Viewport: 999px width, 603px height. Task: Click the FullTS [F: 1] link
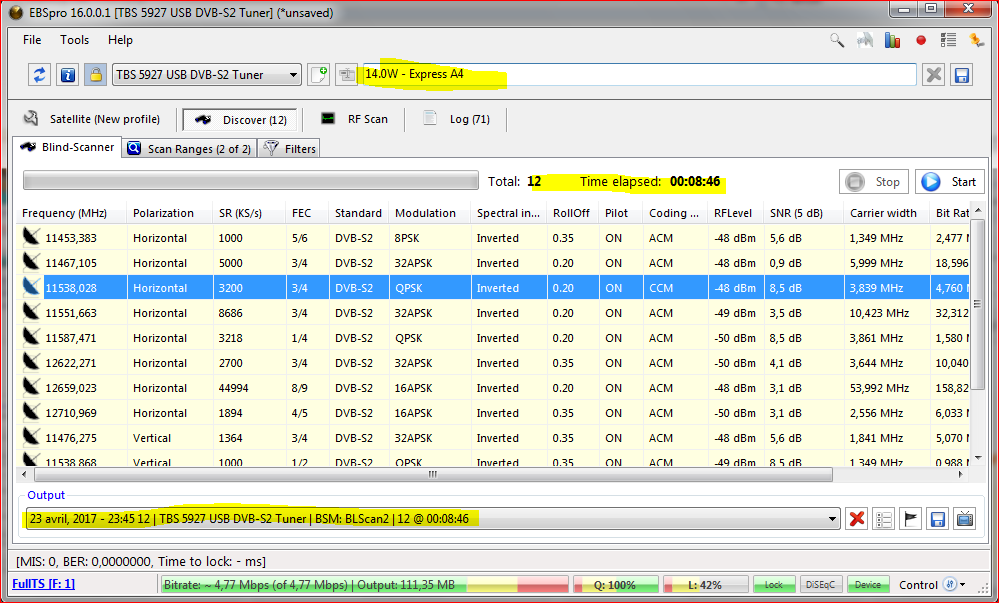click(x=43, y=584)
